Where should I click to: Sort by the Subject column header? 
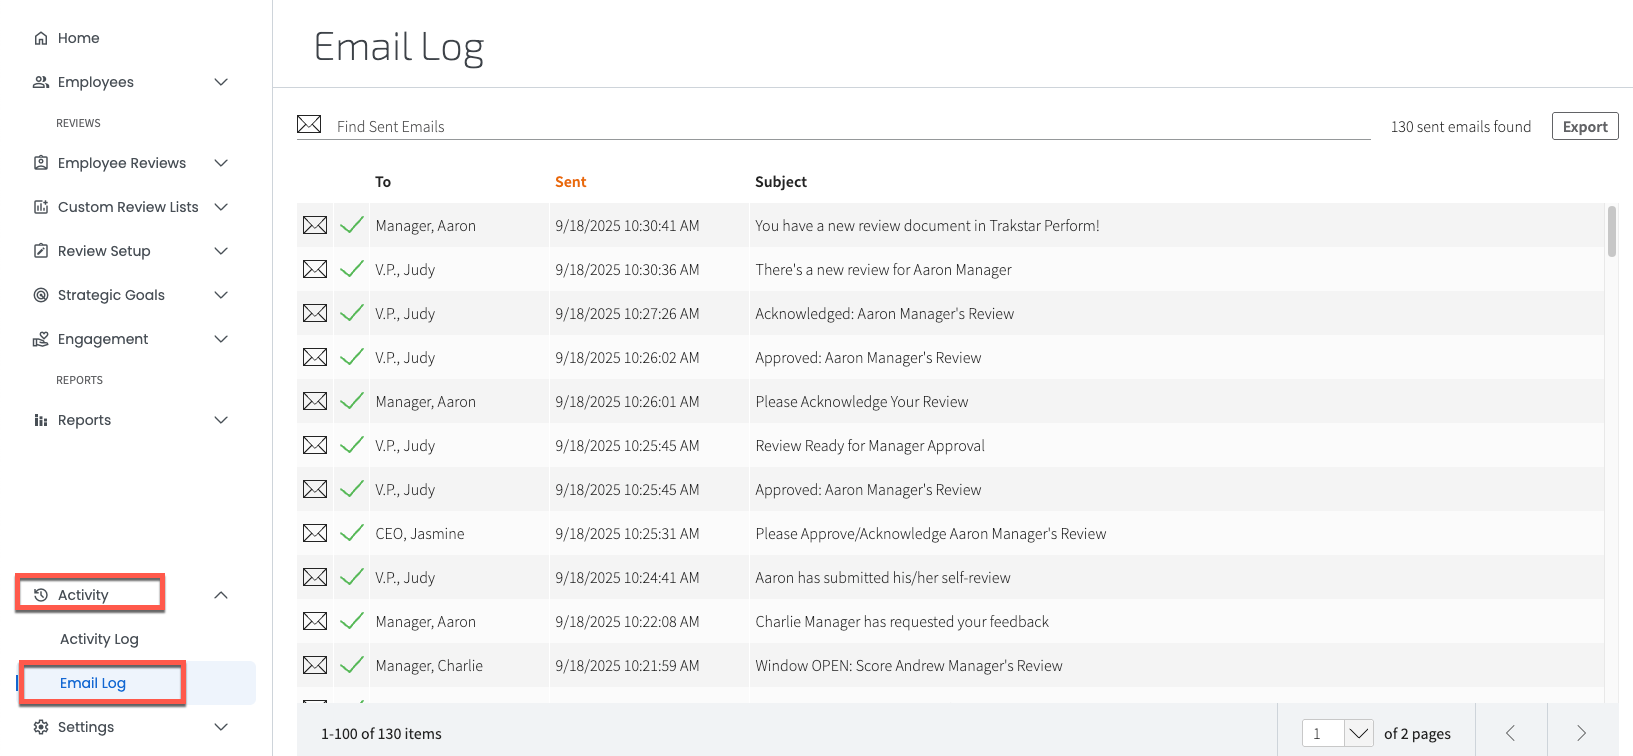(x=781, y=182)
